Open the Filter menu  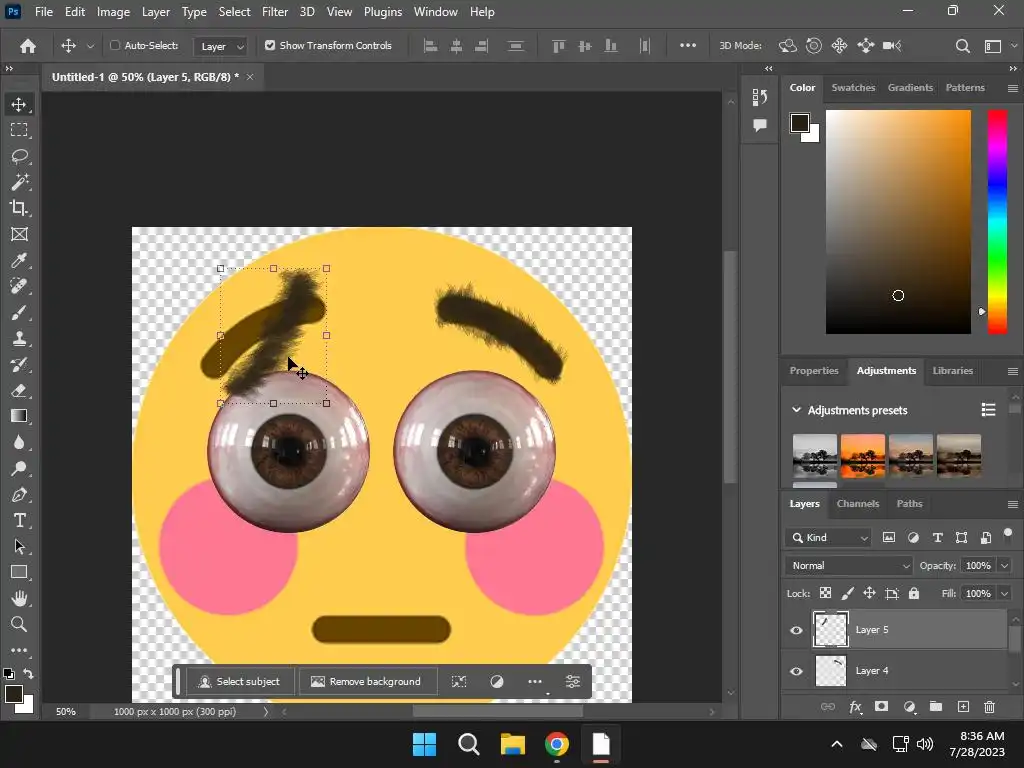[x=275, y=12]
